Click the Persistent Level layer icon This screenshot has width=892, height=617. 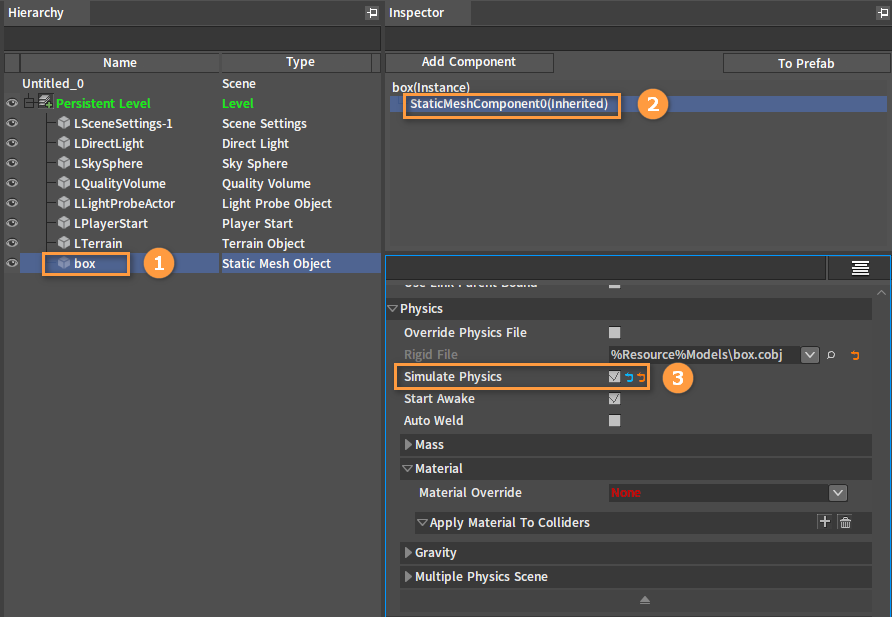pyautogui.click(x=46, y=102)
